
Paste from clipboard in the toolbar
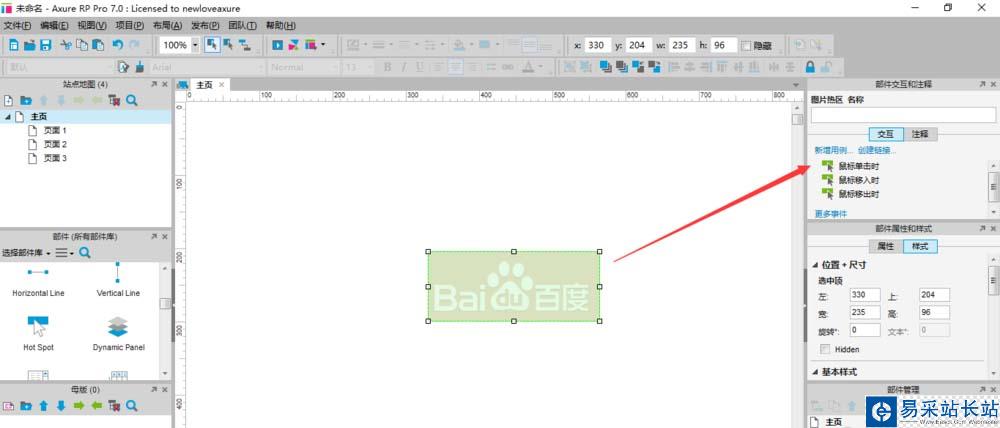[98, 45]
